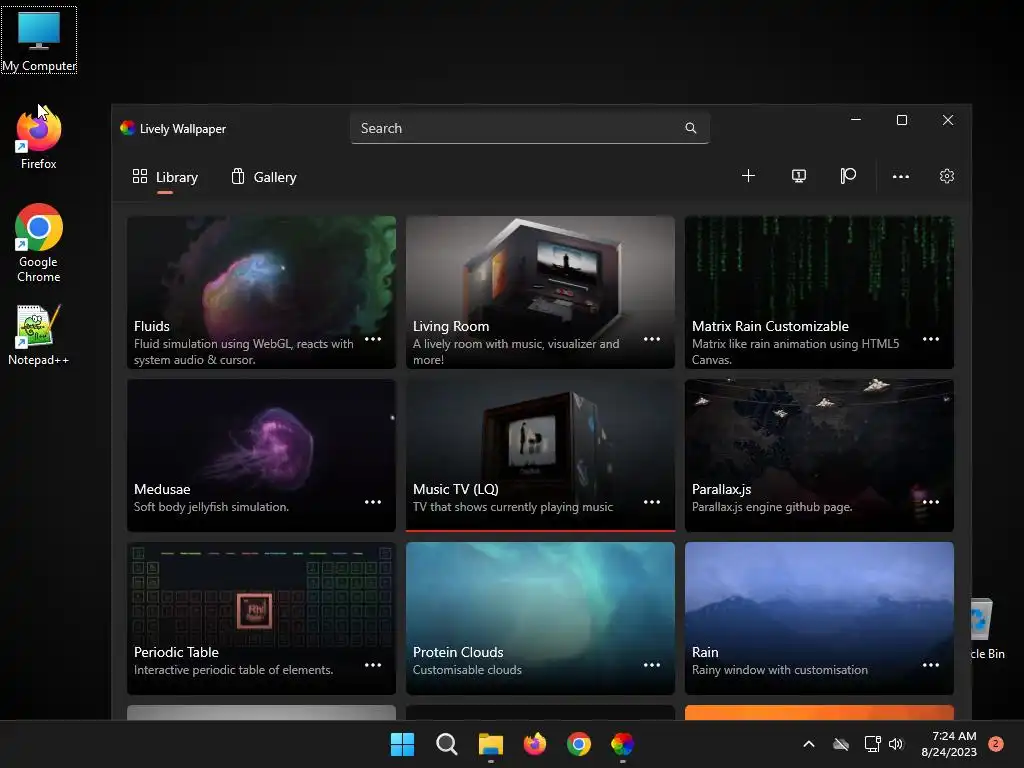Open options menu for Periodic Table
Screen dimensions: 1024x768
(x=373, y=665)
